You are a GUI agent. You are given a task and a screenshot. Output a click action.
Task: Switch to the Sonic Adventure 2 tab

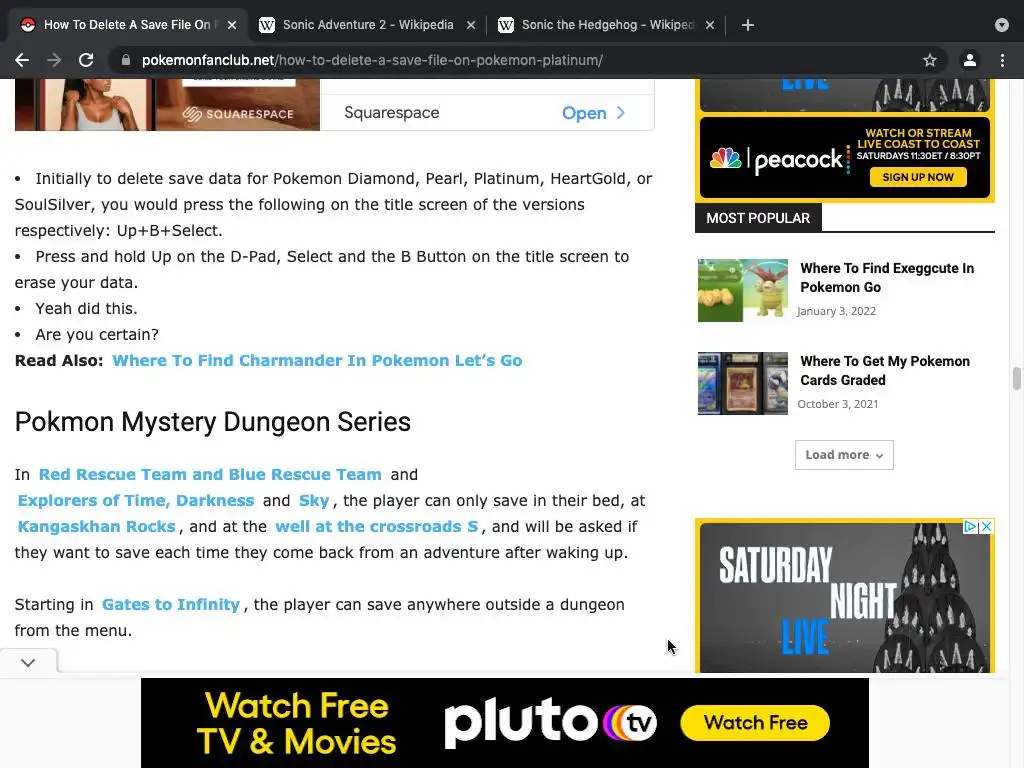pos(368,25)
